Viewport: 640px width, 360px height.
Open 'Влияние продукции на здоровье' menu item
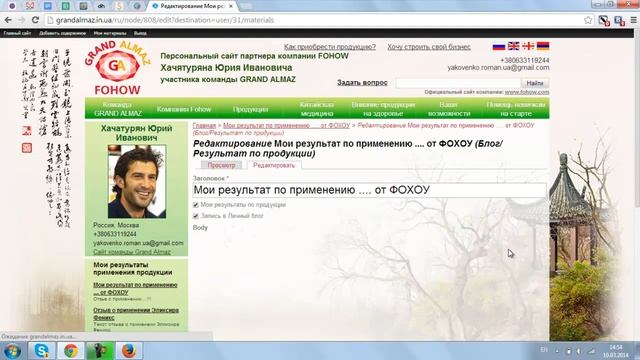pyautogui.click(x=383, y=109)
